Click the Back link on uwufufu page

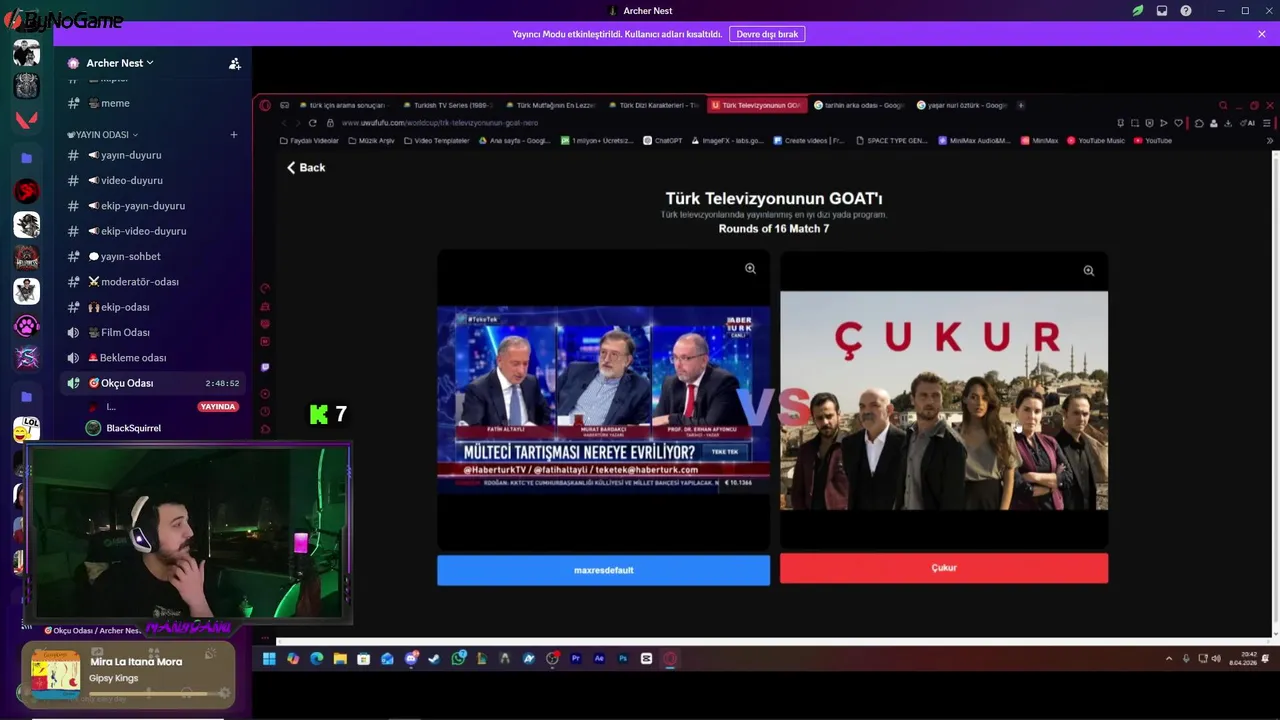pyautogui.click(x=306, y=167)
